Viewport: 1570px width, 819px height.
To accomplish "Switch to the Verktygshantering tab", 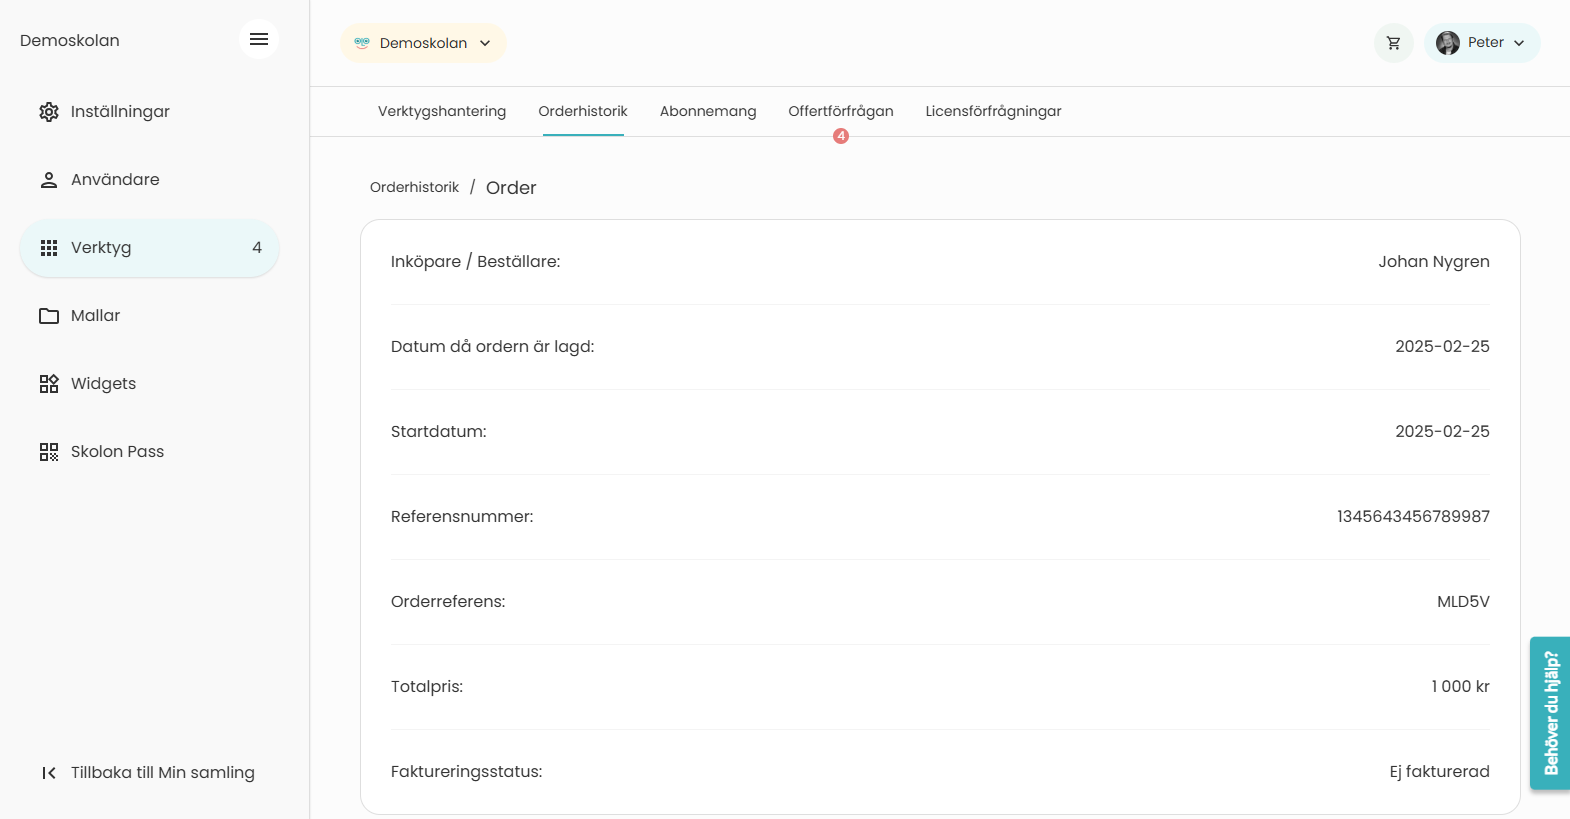I will 442,111.
